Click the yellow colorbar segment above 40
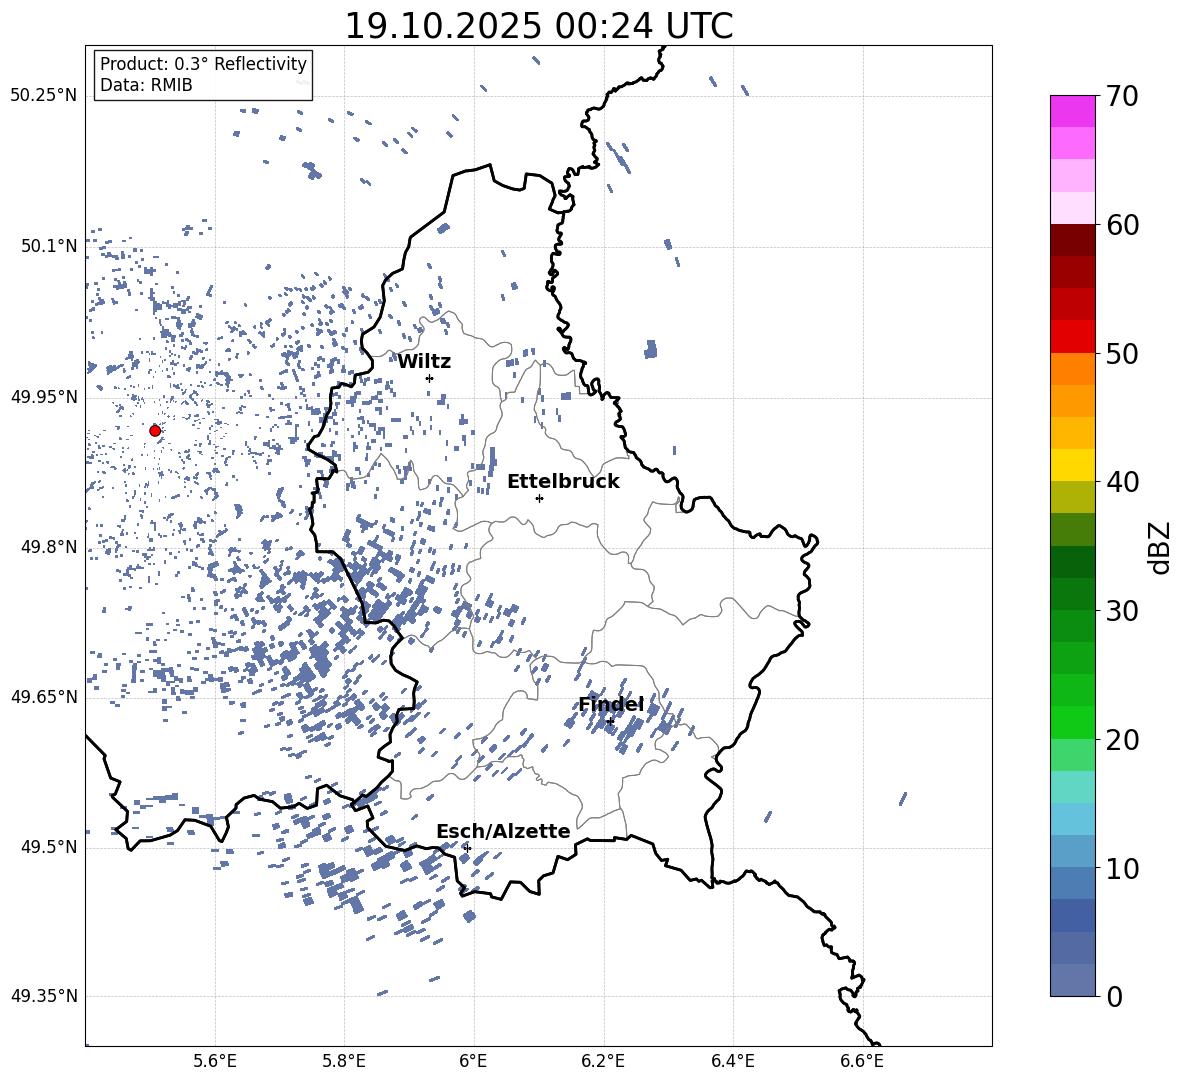 [1072, 465]
